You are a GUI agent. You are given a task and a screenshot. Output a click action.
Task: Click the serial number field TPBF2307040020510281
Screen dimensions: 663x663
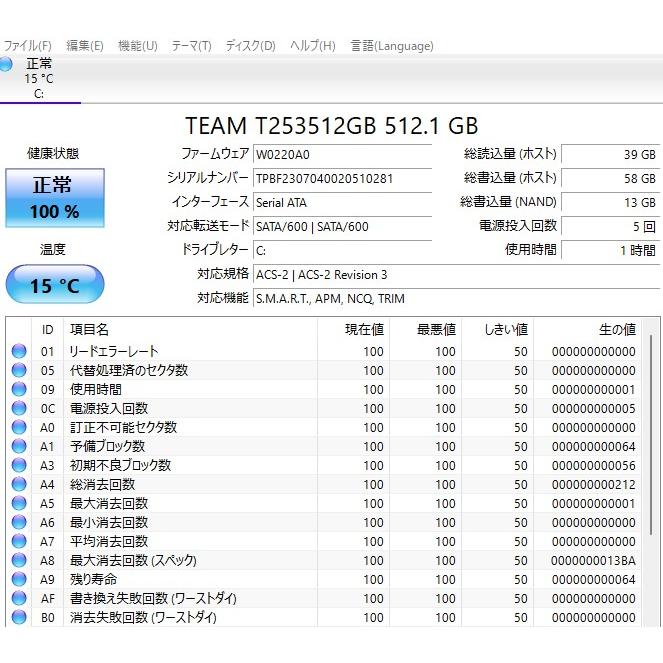(x=342, y=178)
